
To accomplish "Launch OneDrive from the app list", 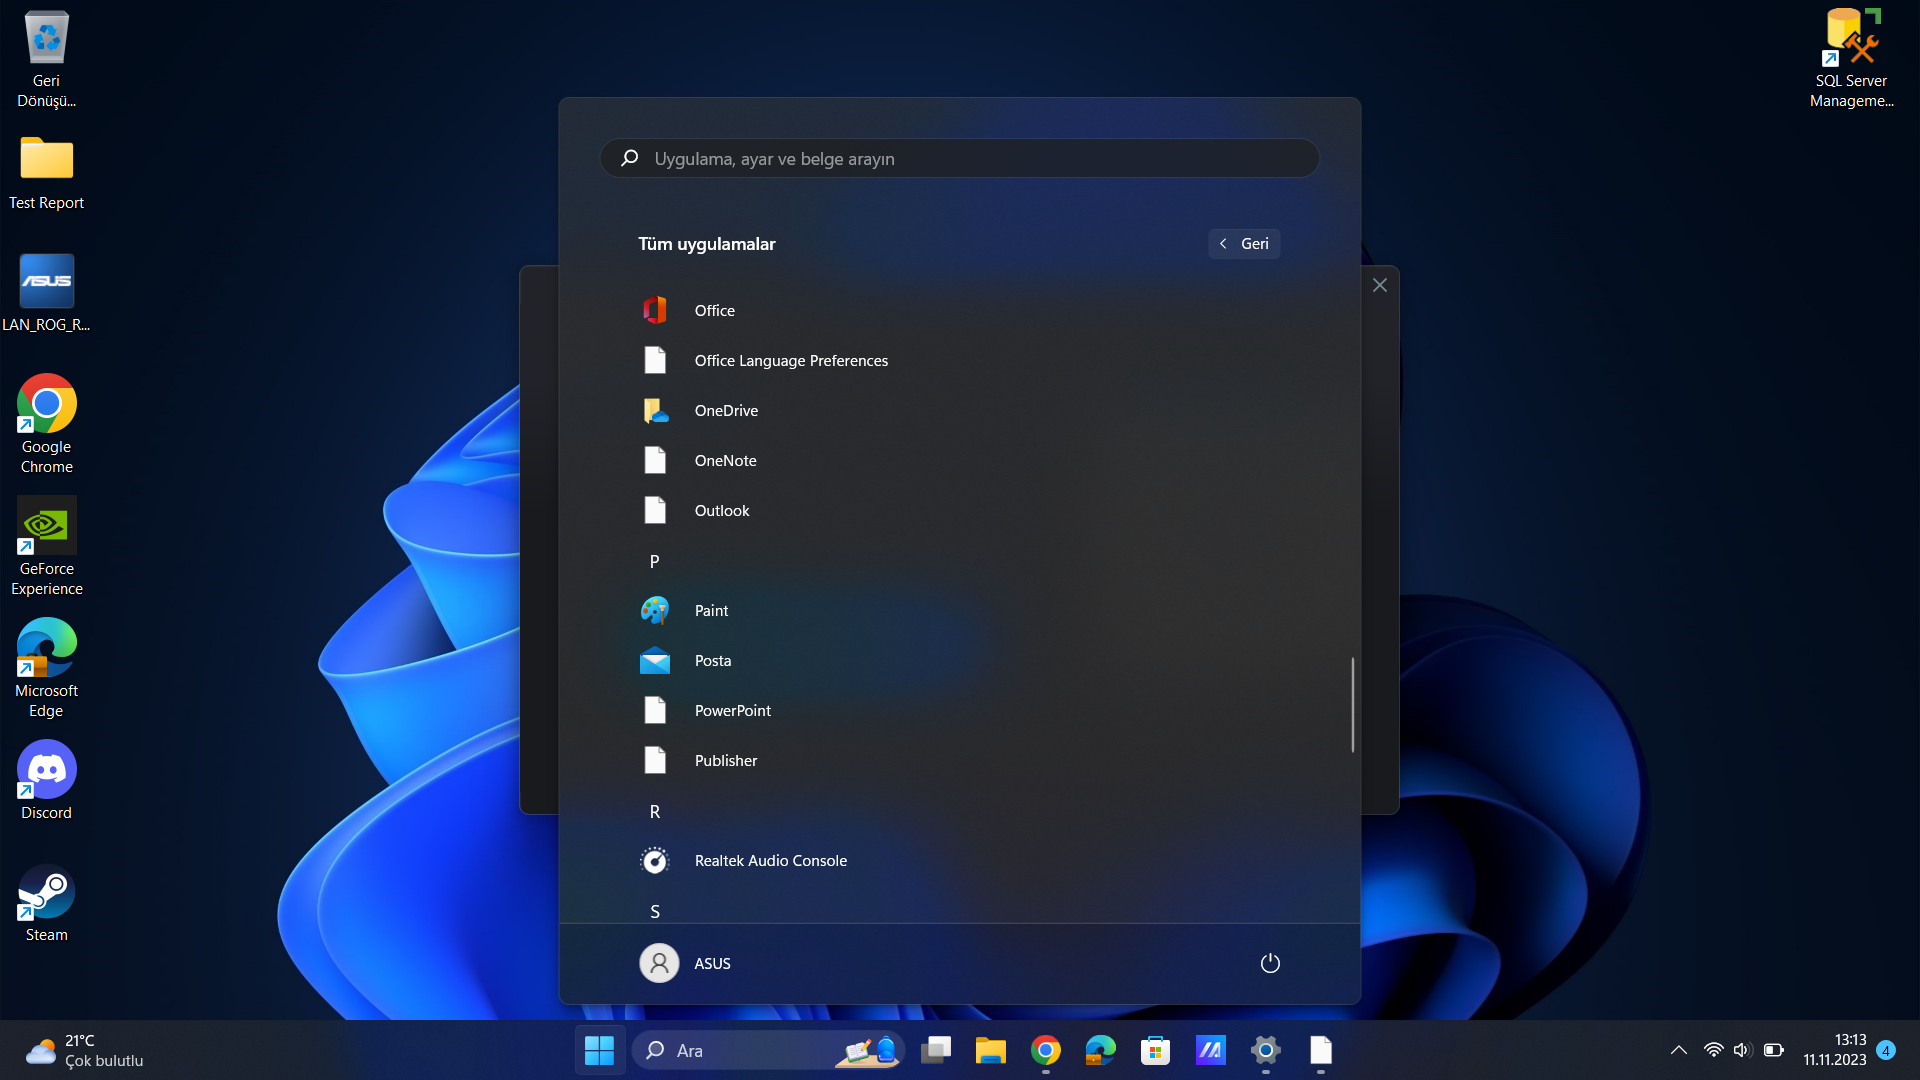I will click(726, 410).
